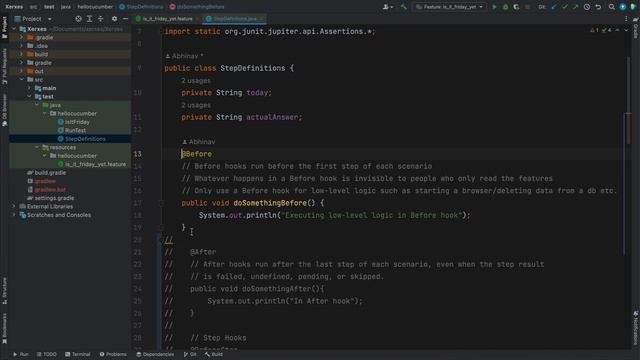Screen dimensions: 640x360
Task: Open the Problems tool window
Action: pyautogui.click(x=113, y=354)
